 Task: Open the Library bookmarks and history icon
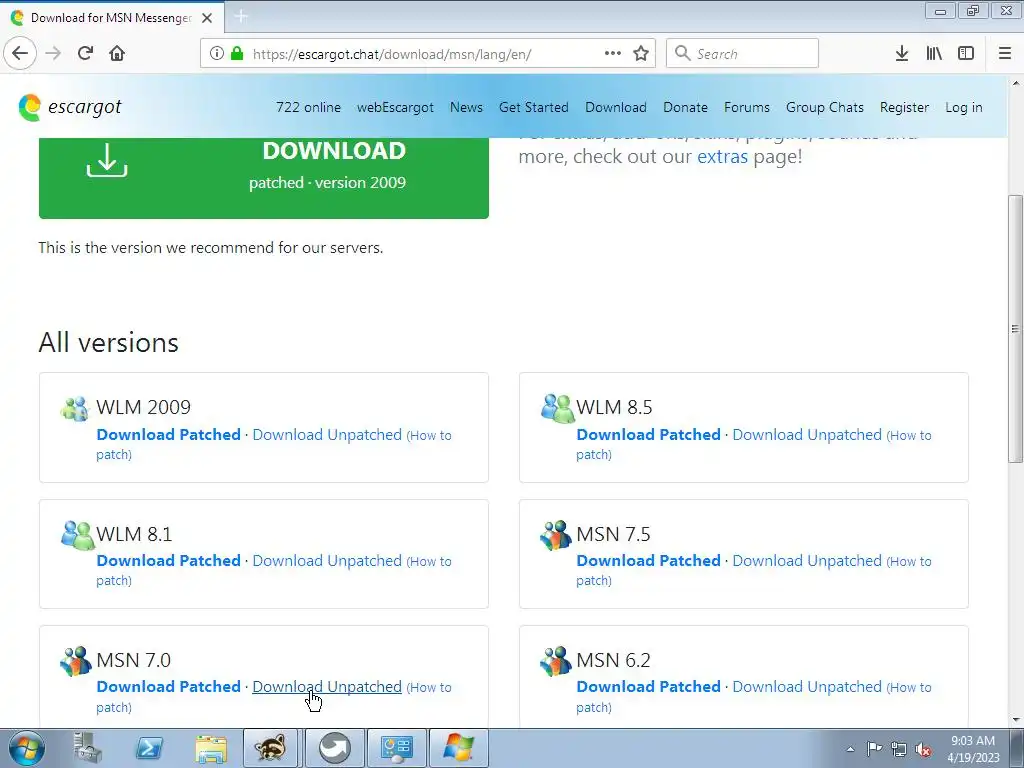[x=934, y=54]
